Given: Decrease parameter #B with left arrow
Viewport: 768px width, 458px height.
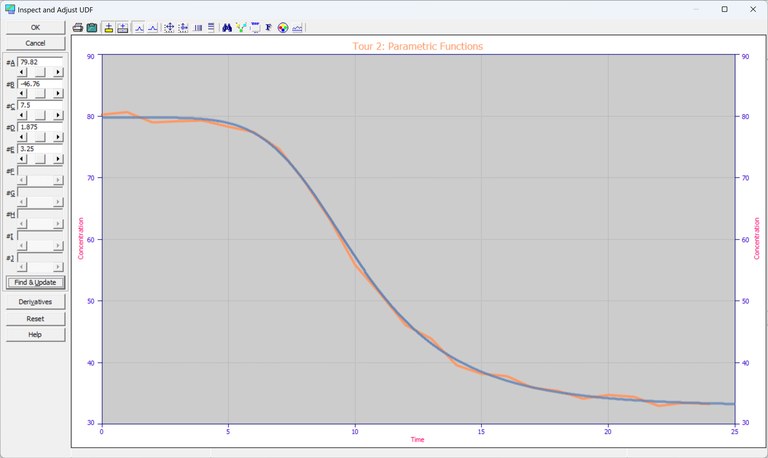Looking at the screenshot, I should point(22,94).
